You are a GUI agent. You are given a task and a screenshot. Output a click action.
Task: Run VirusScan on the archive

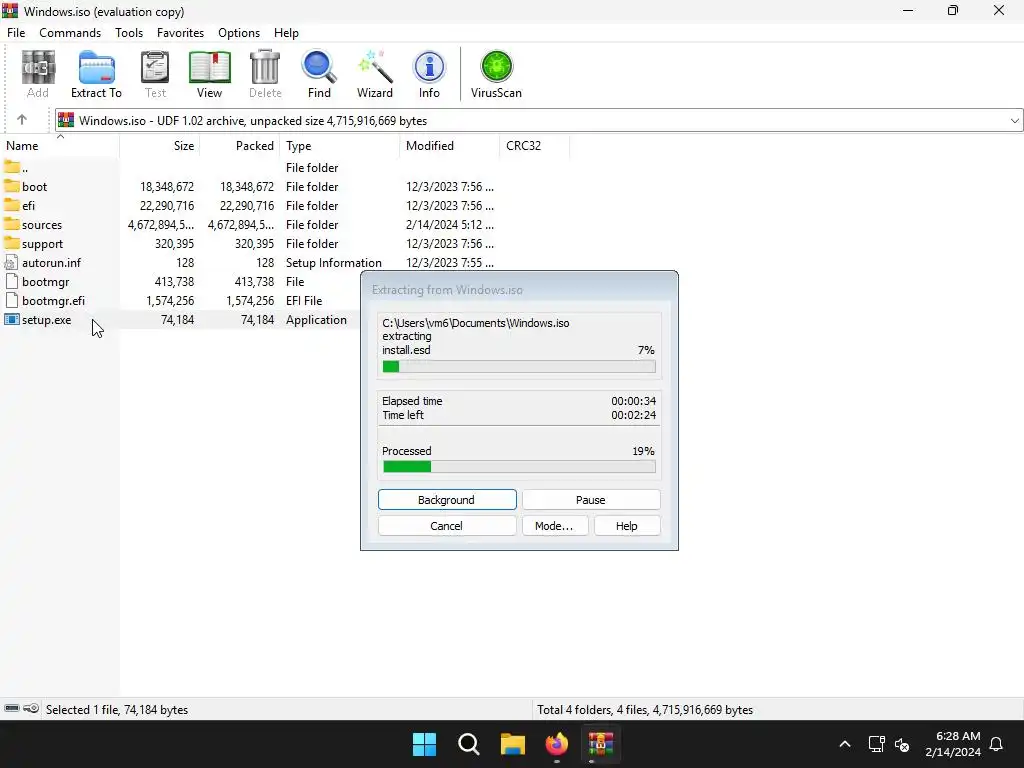pos(496,74)
